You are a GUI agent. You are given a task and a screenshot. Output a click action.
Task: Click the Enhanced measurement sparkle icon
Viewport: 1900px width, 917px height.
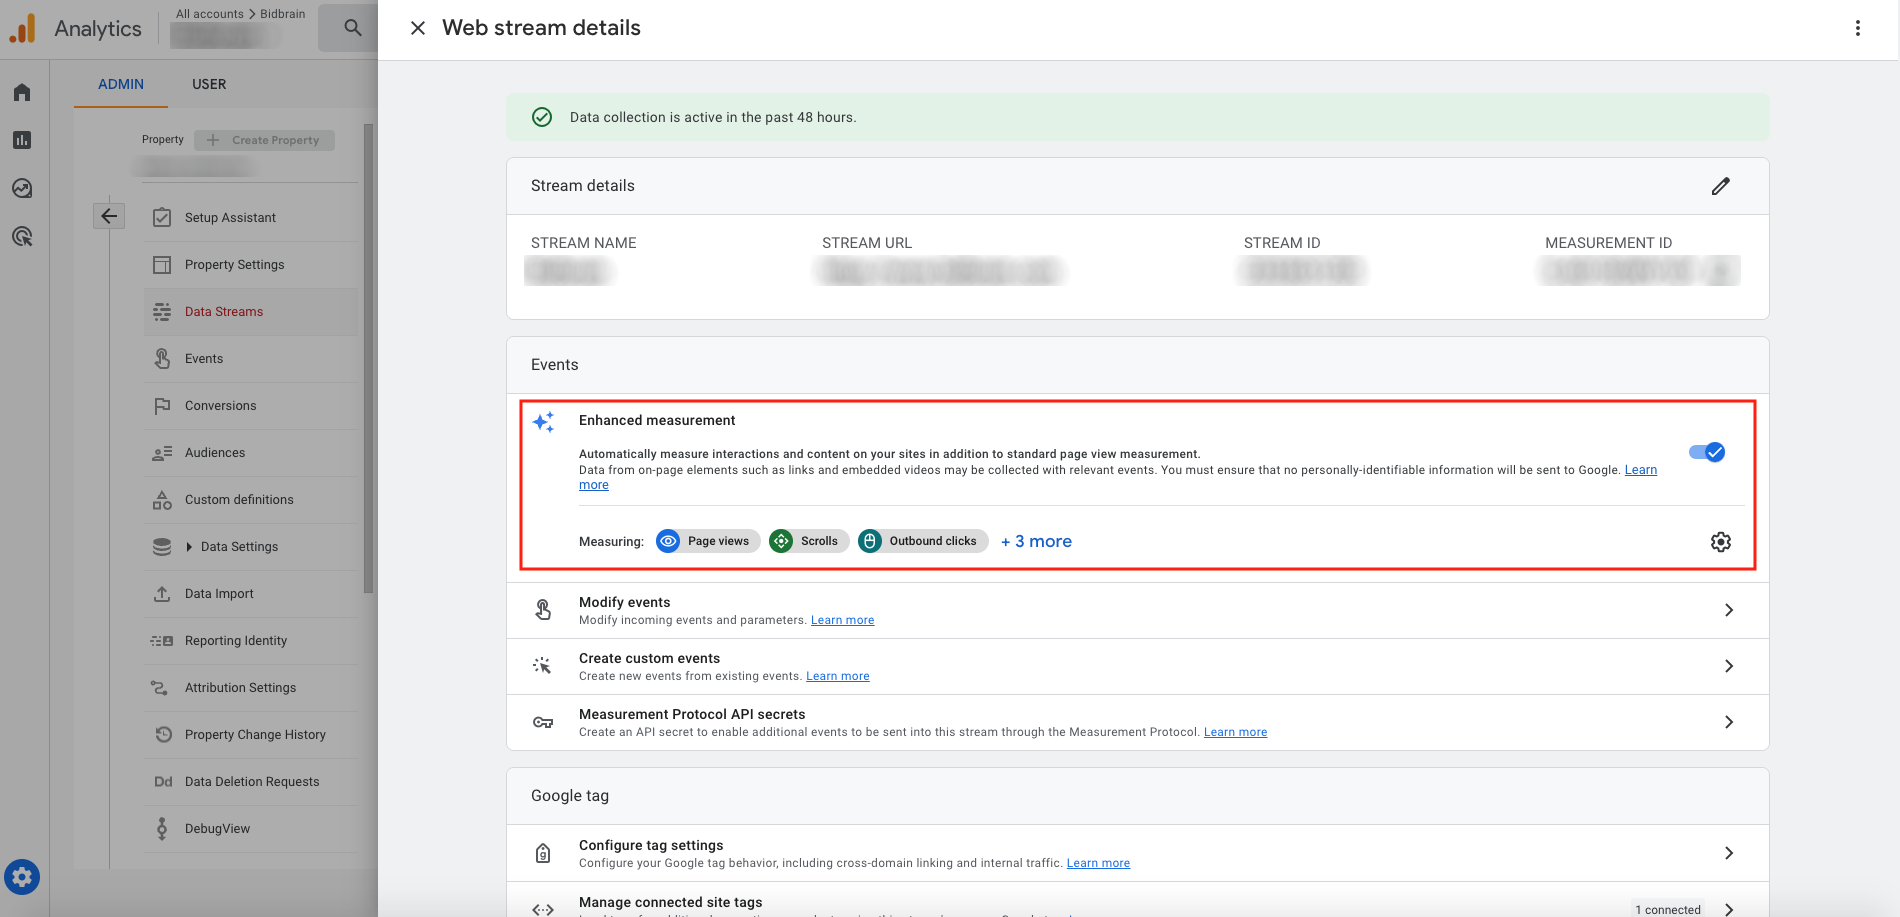click(543, 422)
